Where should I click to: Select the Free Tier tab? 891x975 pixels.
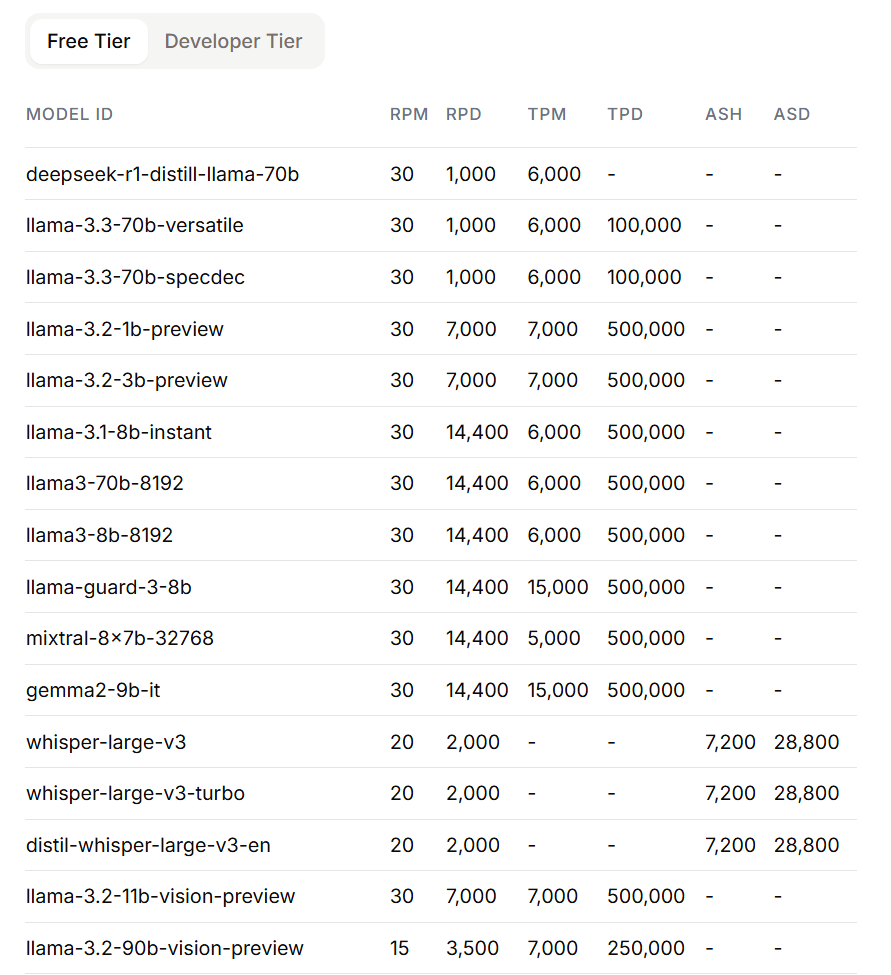tap(89, 42)
